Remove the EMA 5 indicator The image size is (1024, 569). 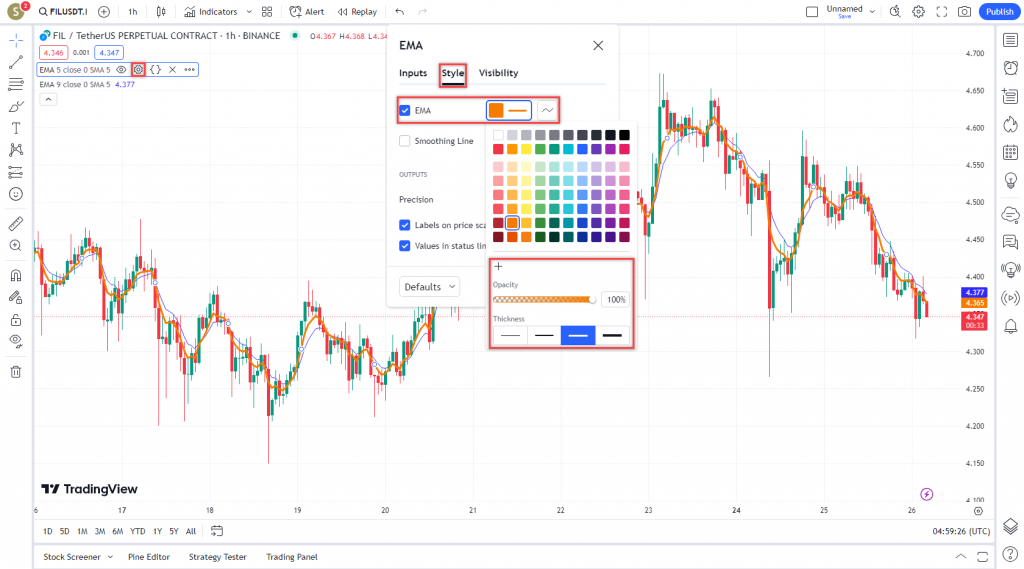pos(172,69)
